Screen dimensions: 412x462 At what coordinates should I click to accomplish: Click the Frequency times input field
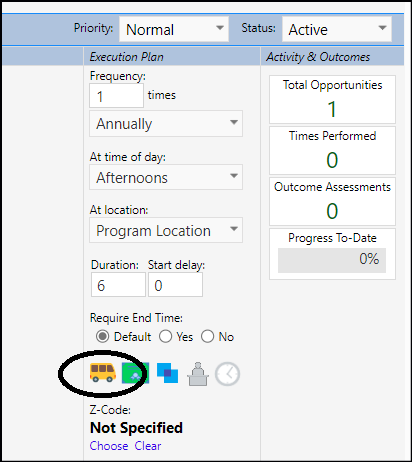tap(116, 96)
